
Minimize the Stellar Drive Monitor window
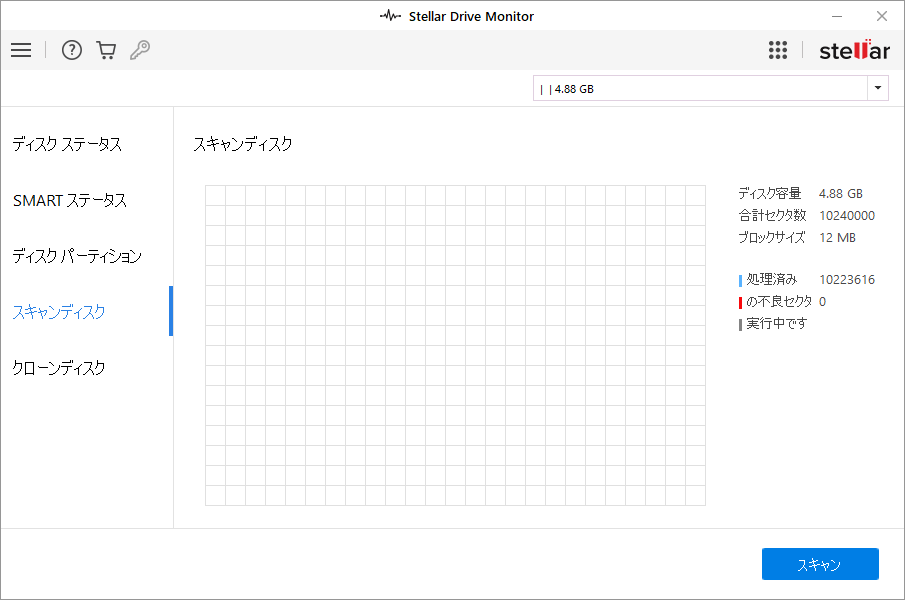pyautogui.click(x=836, y=16)
